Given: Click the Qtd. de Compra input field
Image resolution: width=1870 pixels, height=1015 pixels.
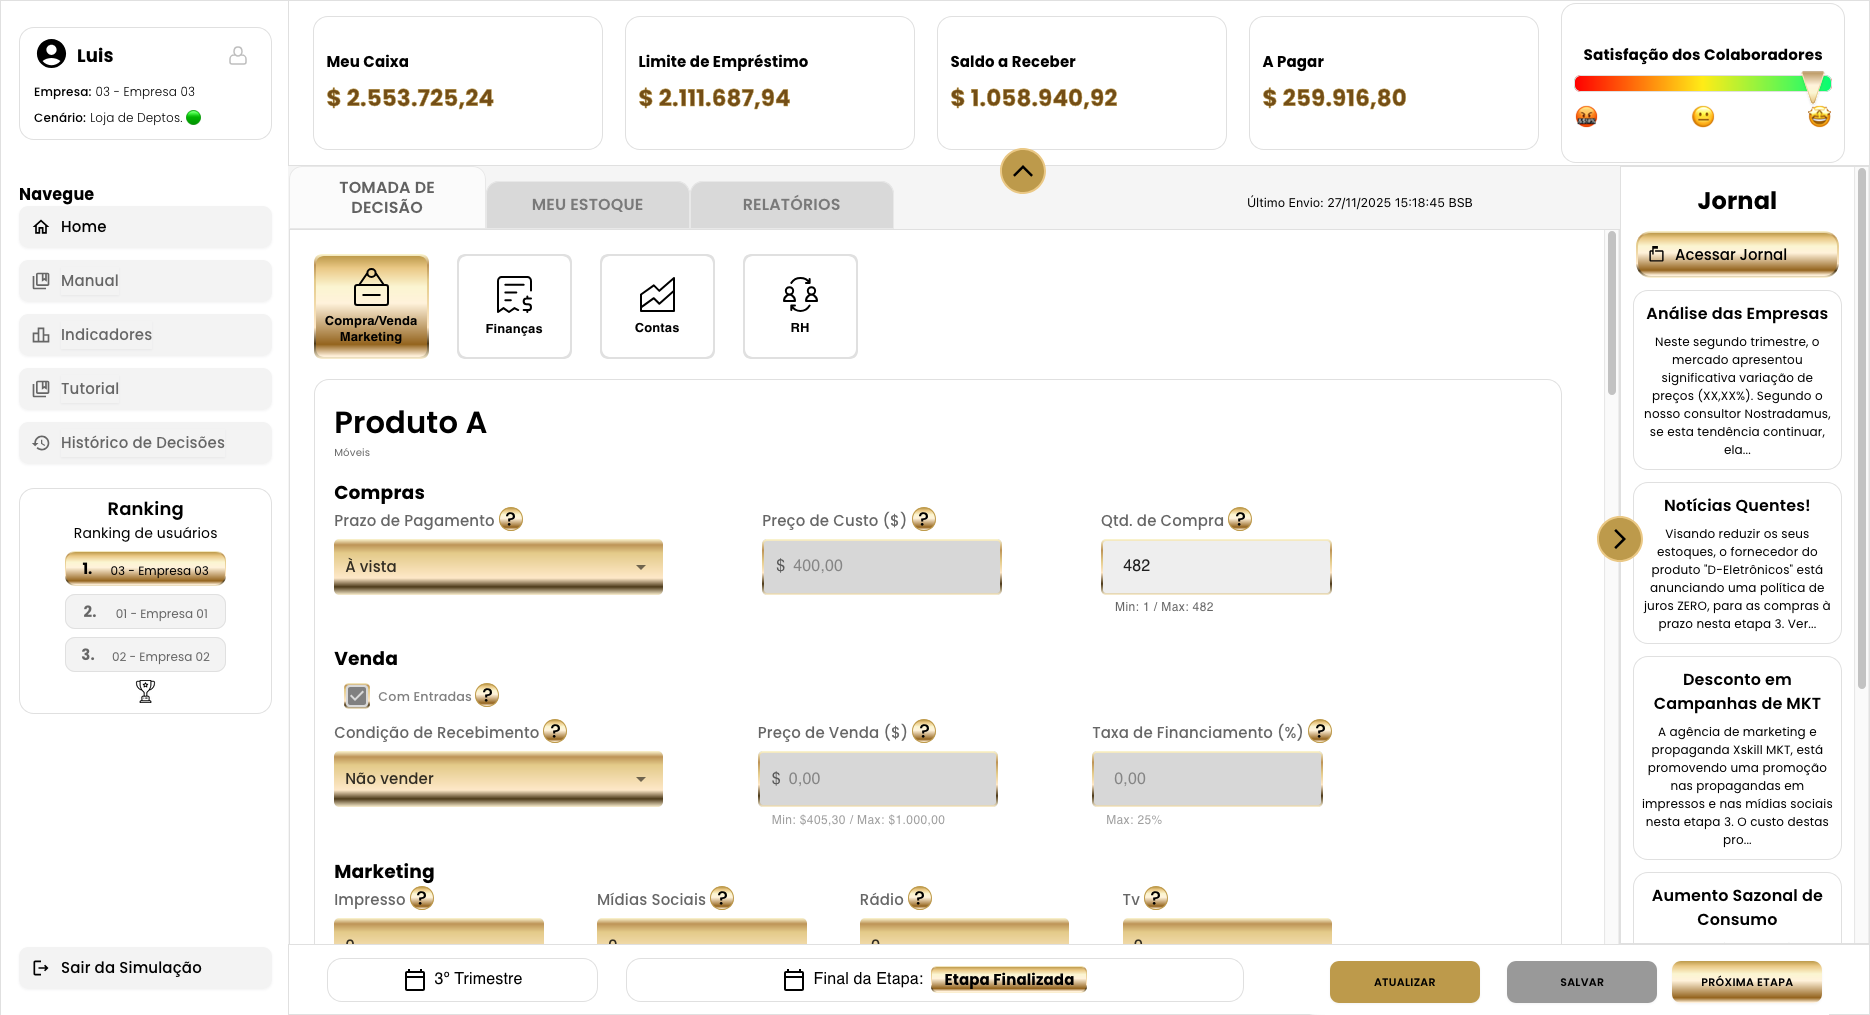Looking at the screenshot, I should tap(1216, 566).
